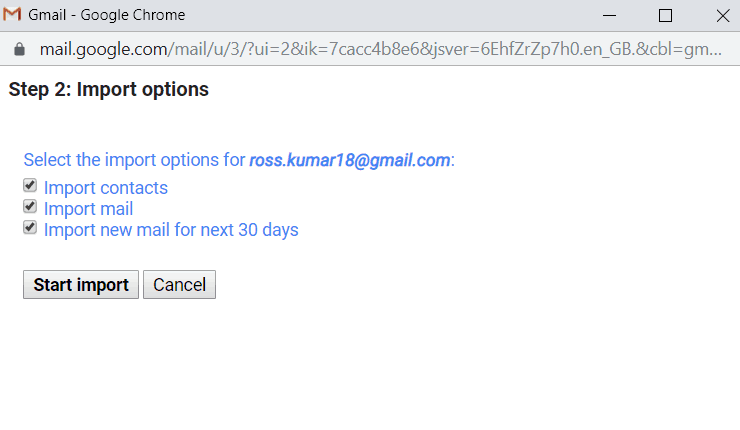Click the "Select the import options for" text
740x430 pixels.
coord(134,160)
